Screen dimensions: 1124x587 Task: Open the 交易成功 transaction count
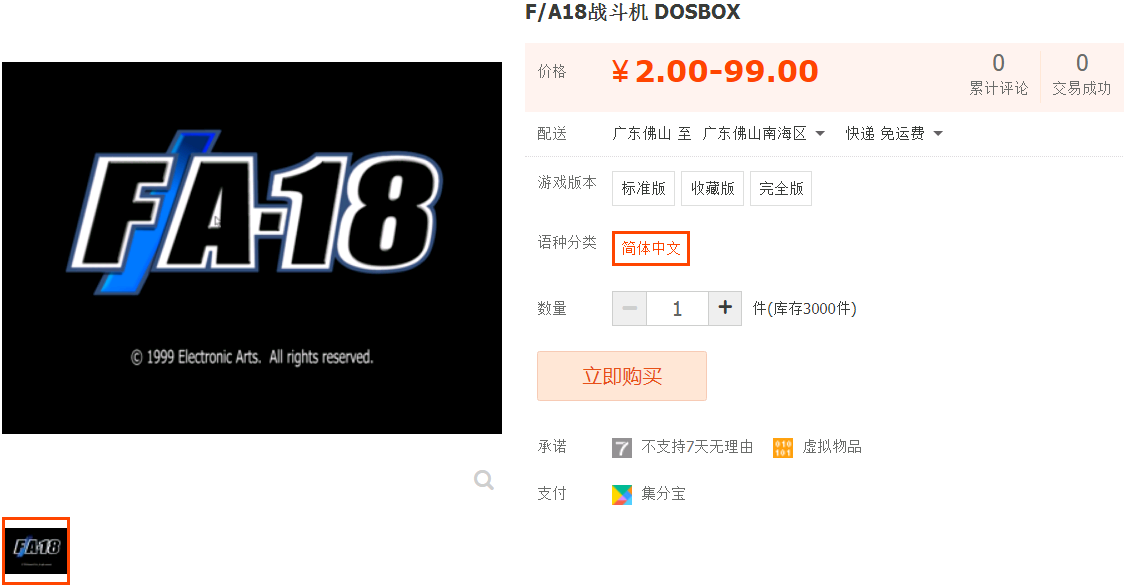(x=1082, y=75)
